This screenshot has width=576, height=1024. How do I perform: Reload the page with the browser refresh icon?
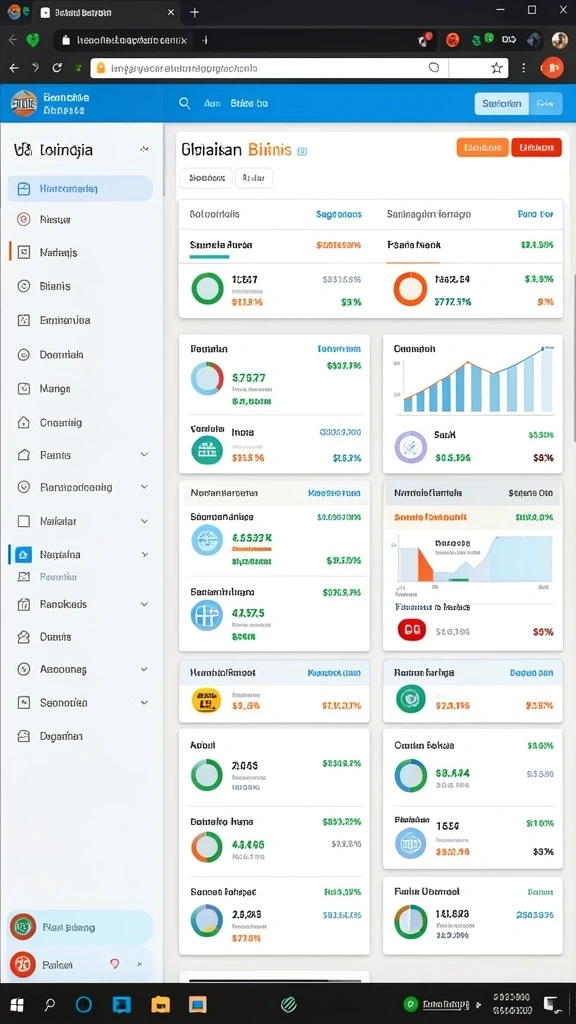(57, 68)
